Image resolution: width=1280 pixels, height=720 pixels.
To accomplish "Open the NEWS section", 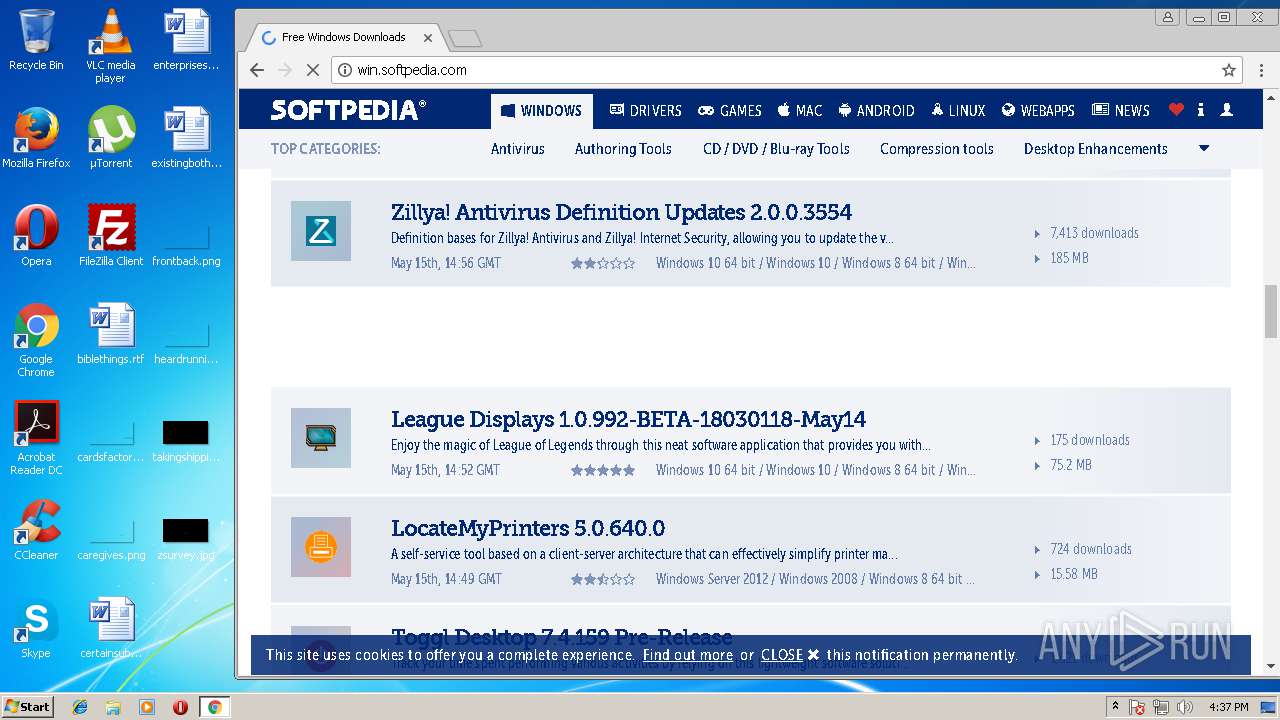I will click(x=1121, y=110).
